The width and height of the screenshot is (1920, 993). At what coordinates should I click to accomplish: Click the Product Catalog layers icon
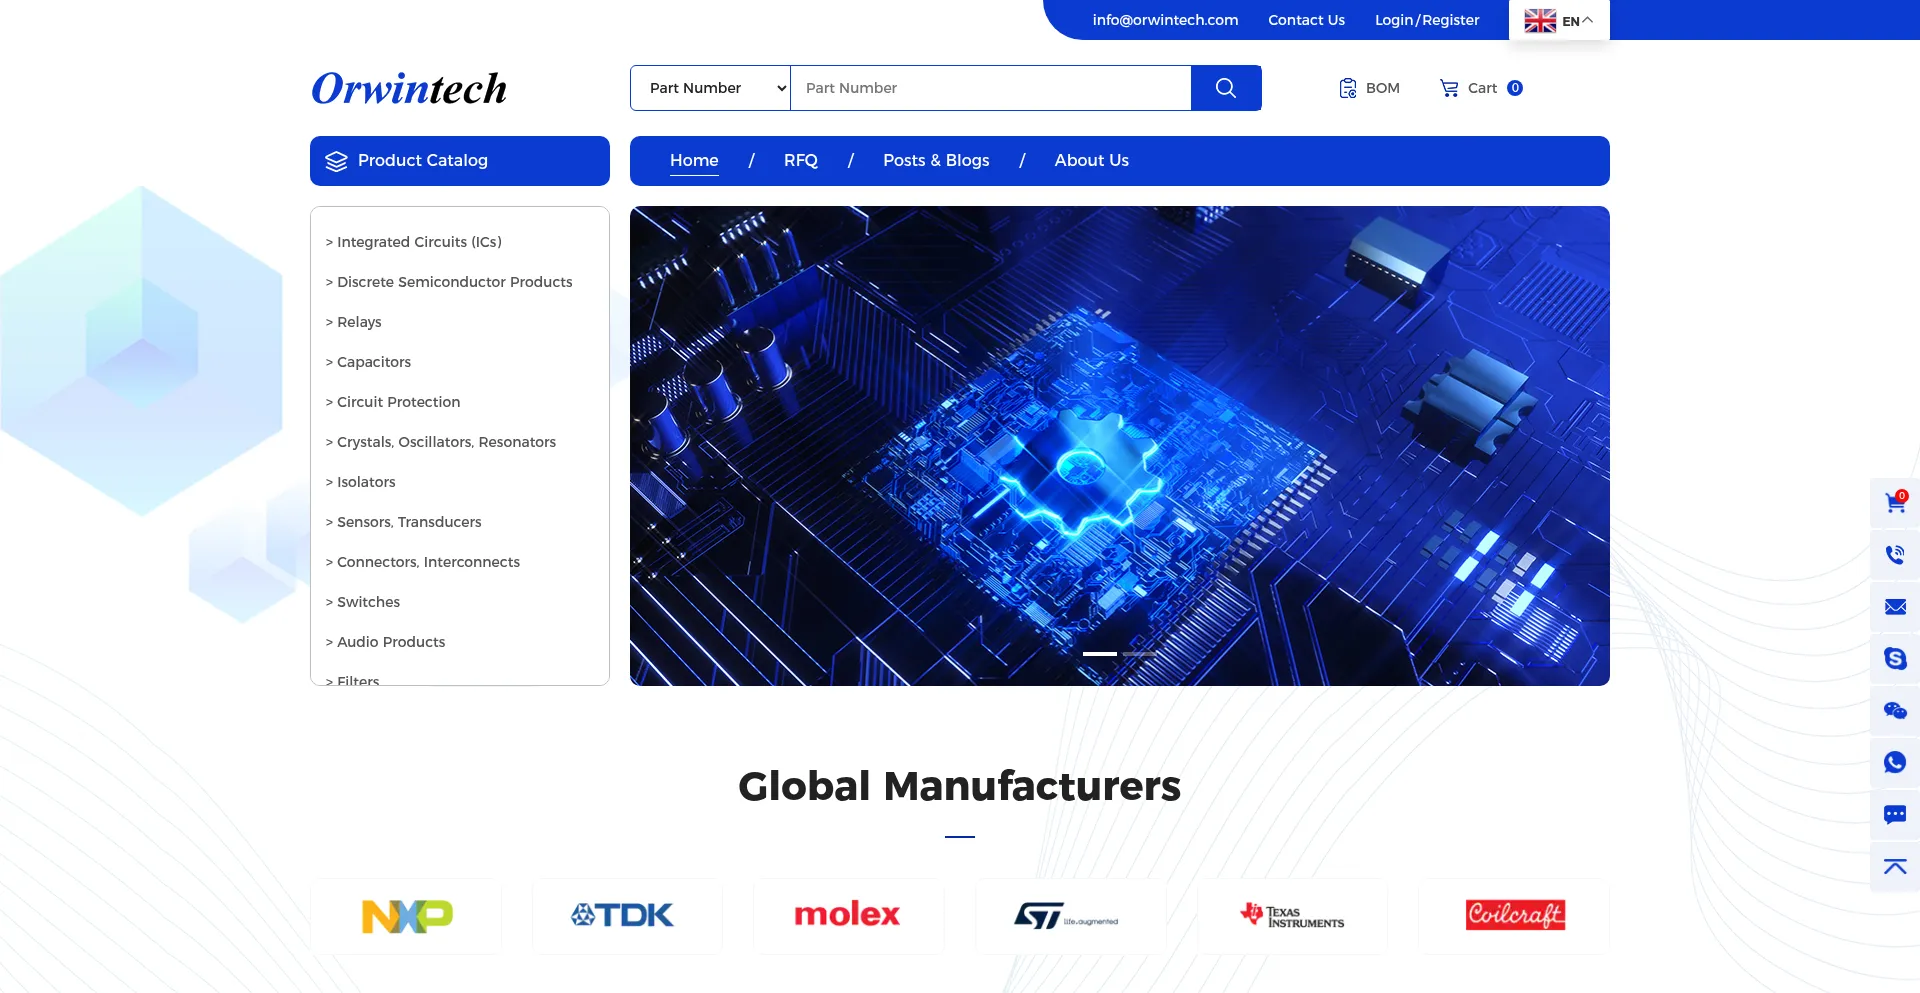(336, 161)
